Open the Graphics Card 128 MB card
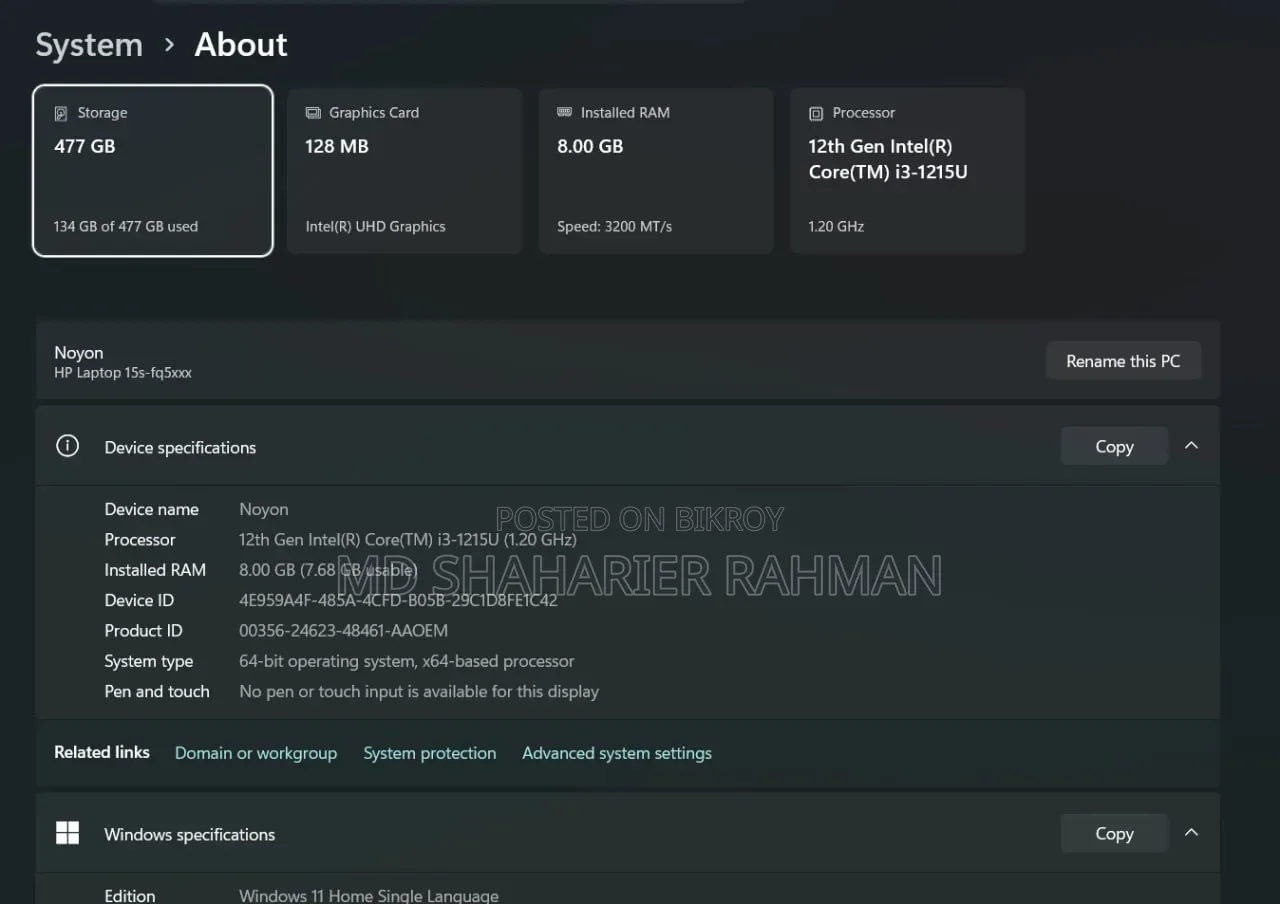This screenshot has width=1280, height=904. click(x=404, y=170)
